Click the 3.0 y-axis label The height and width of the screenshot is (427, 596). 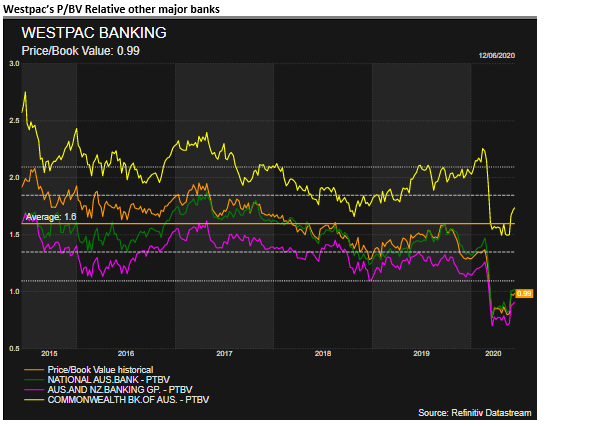pyautogui.click(x=14, y=63)
